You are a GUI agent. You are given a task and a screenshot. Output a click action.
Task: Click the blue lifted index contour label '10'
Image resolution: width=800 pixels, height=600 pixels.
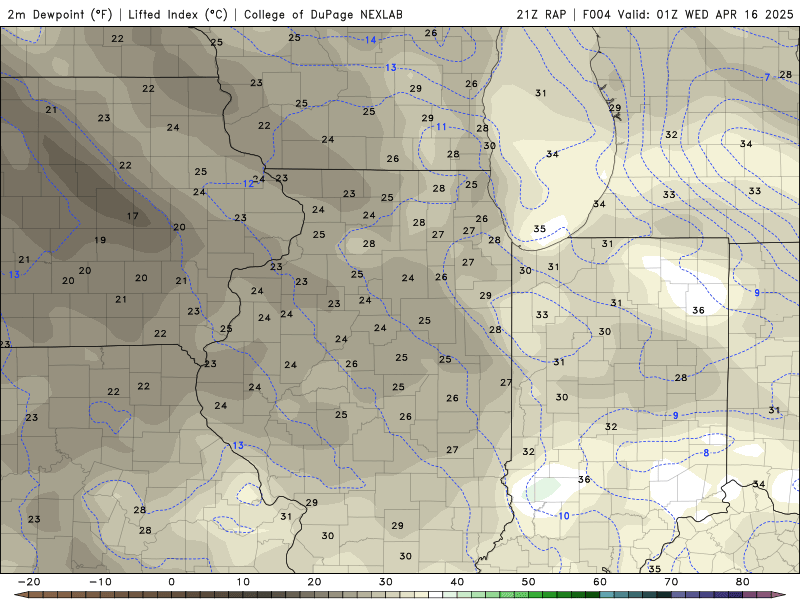563,516
